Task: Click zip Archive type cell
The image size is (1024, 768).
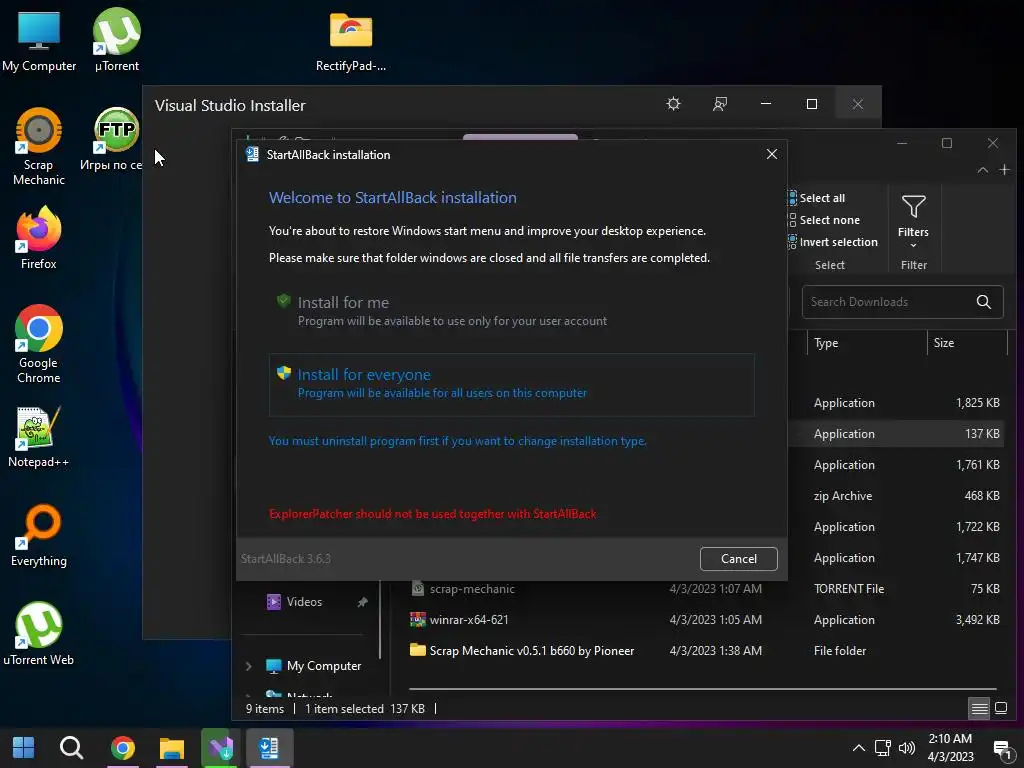Action: click(x=842, y=496)
